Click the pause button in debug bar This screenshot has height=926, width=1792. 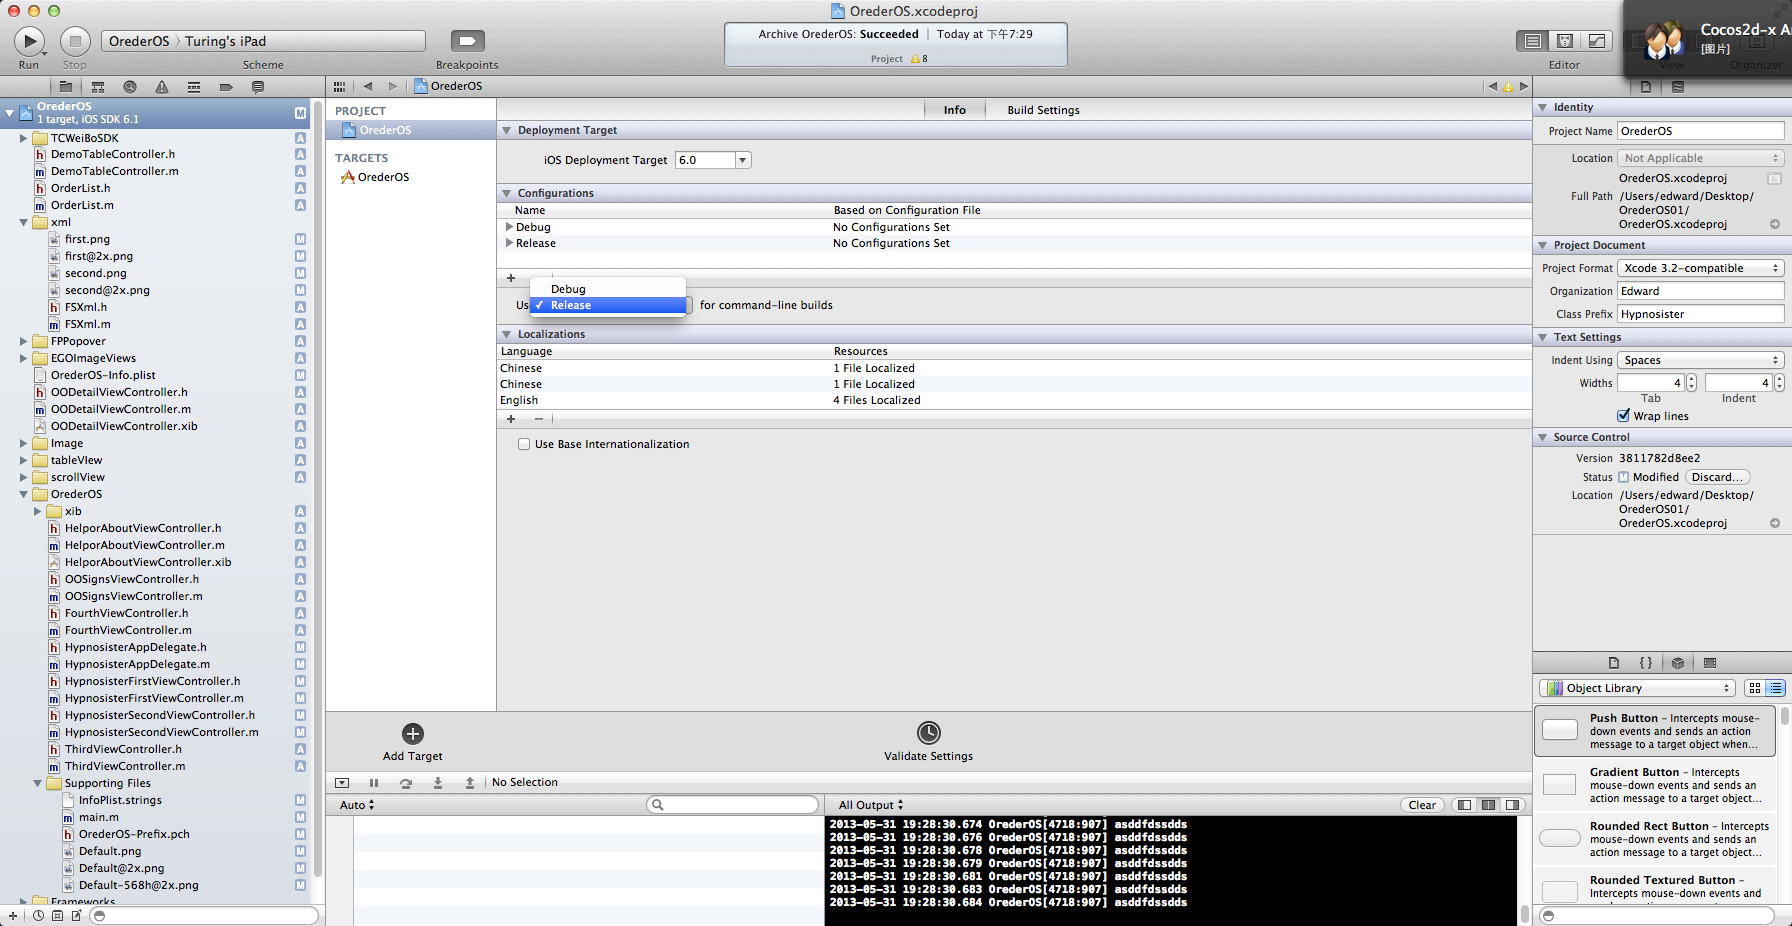(374, 783)
